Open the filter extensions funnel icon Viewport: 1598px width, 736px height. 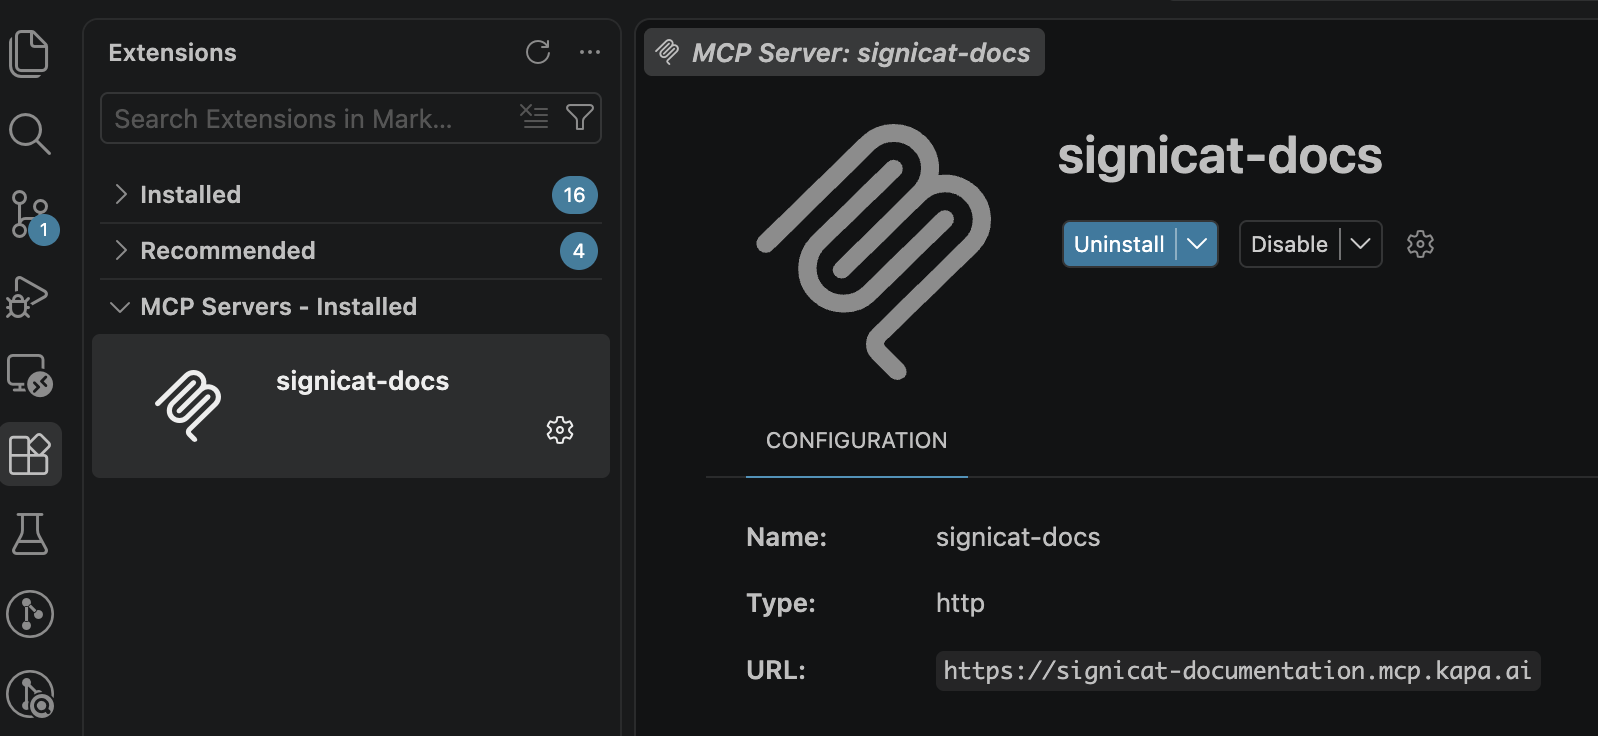579,117
